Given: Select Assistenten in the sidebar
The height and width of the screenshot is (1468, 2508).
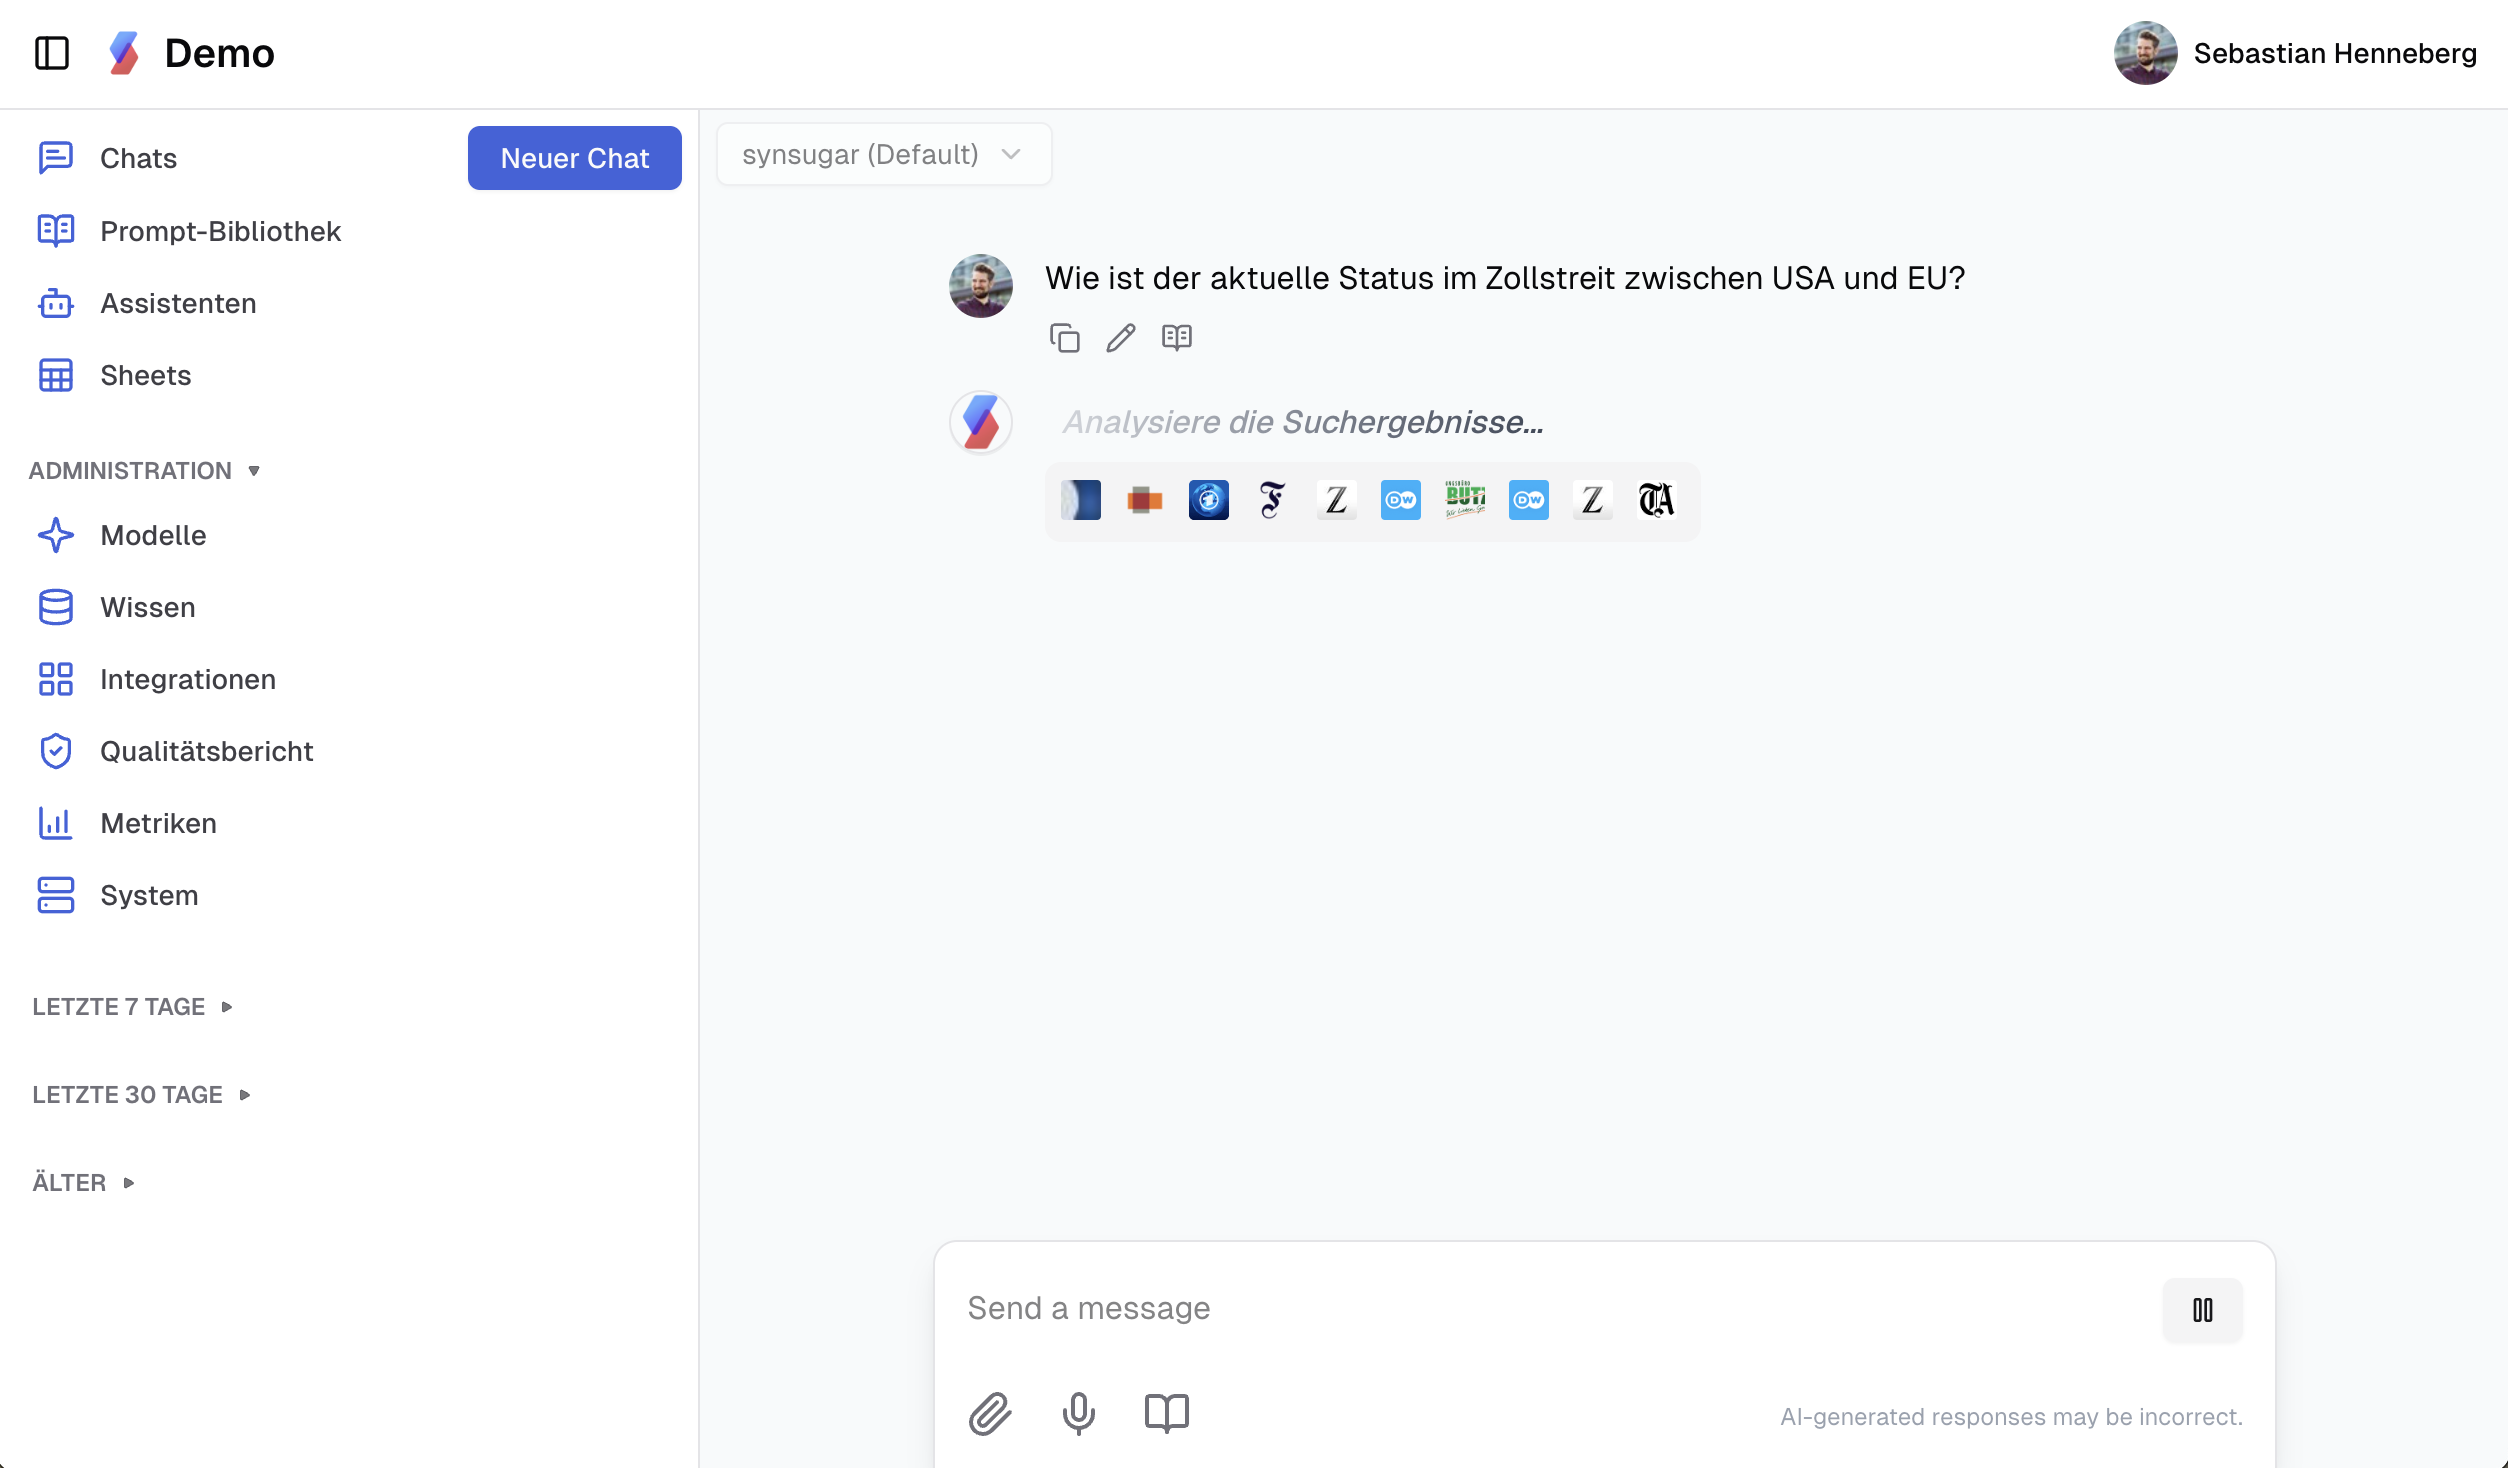Looking at the screenshot, I should (177, 303).
